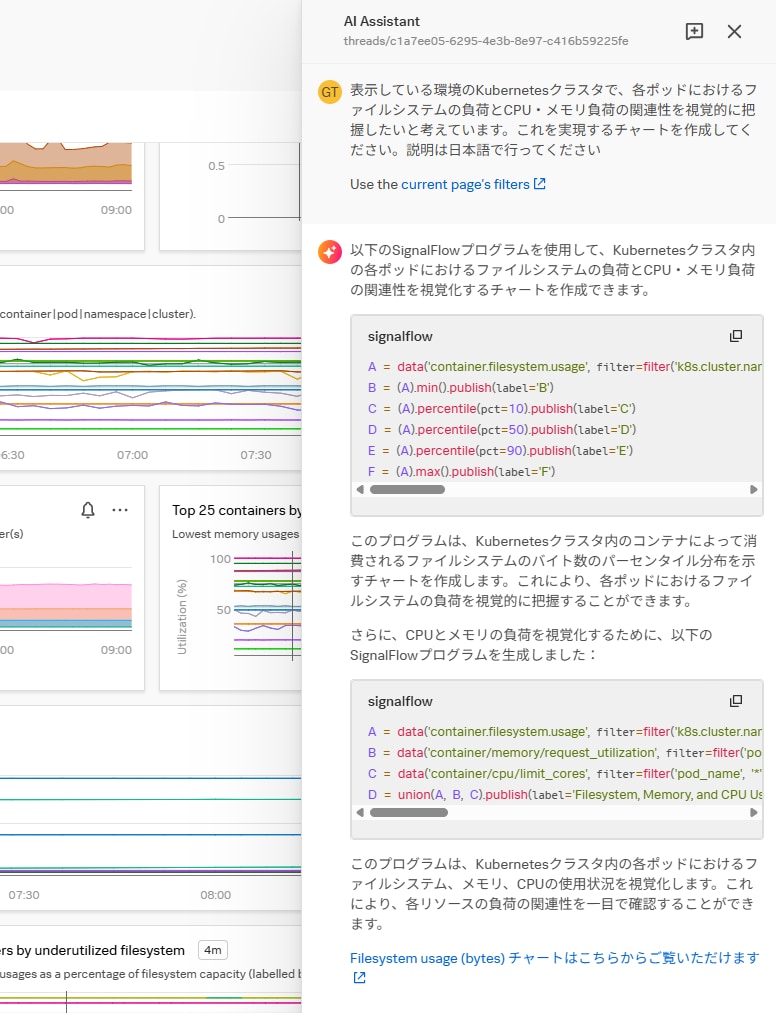The height and width of the screenshot is (1013, 776).
Task: Click code line with percentile(pct=50)
Action: pyautogui.click(x=501, y=430)
